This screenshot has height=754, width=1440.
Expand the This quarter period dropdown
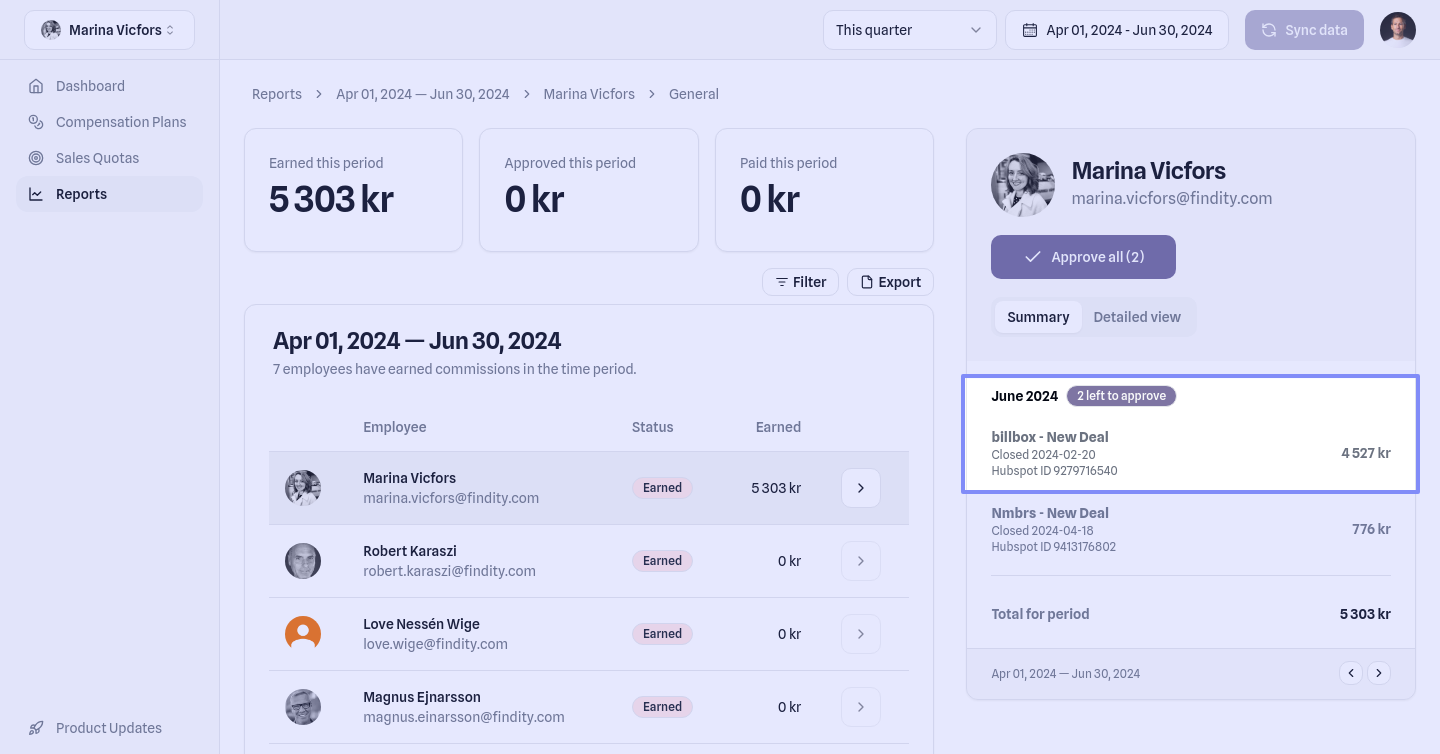pyautogui.click(x=909, y=30)
